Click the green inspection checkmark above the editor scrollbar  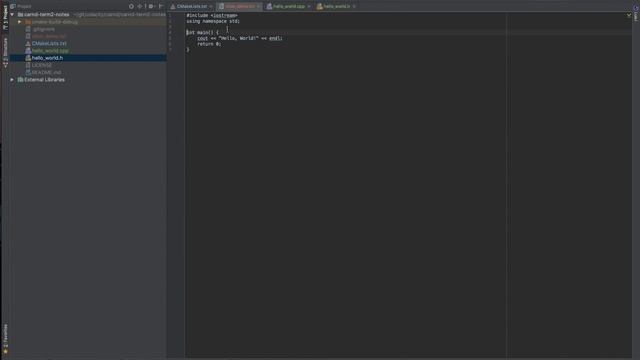click(x=629, y=15)
